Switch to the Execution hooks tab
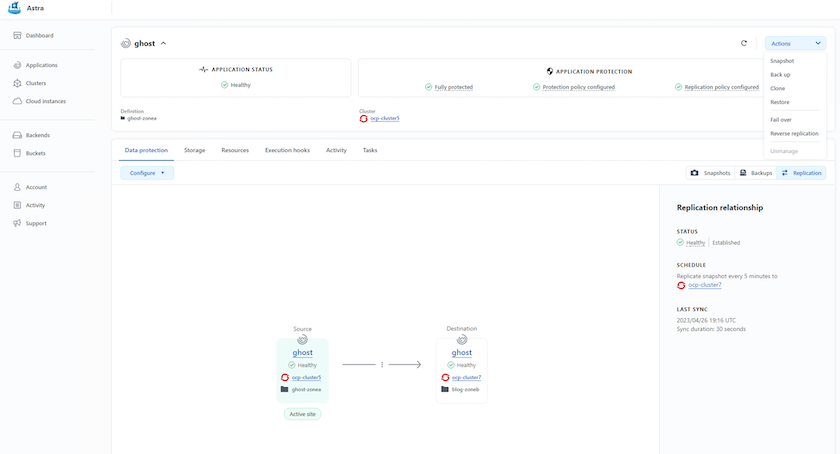Image resolution: width=840 pixels, height=454 pixels. tap(287, 150)
